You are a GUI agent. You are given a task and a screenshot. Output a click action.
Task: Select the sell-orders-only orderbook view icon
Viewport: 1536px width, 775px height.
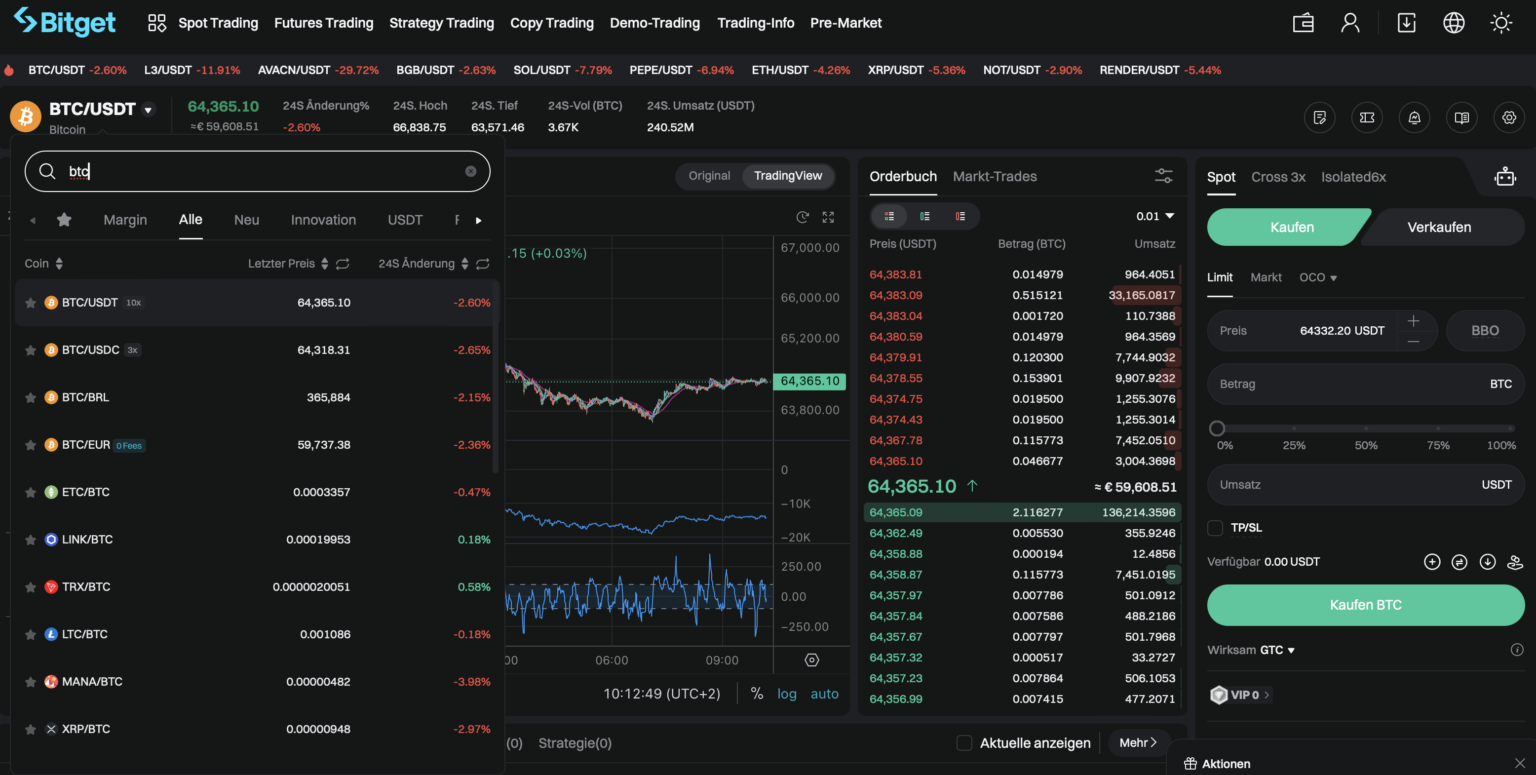(959, 216)
